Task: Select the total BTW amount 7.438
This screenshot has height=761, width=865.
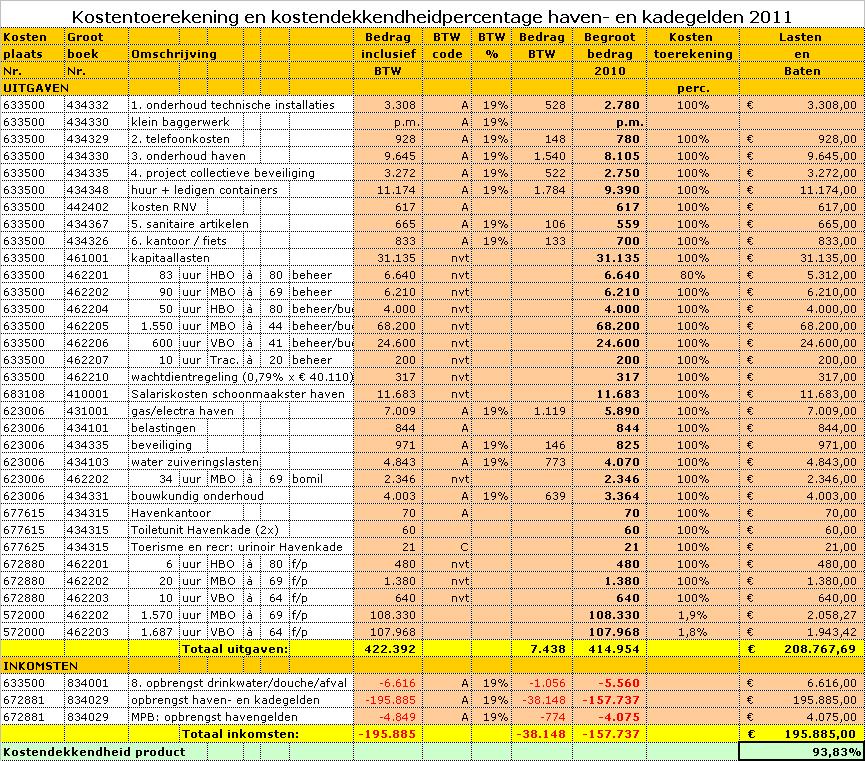Action: [548, 649]
